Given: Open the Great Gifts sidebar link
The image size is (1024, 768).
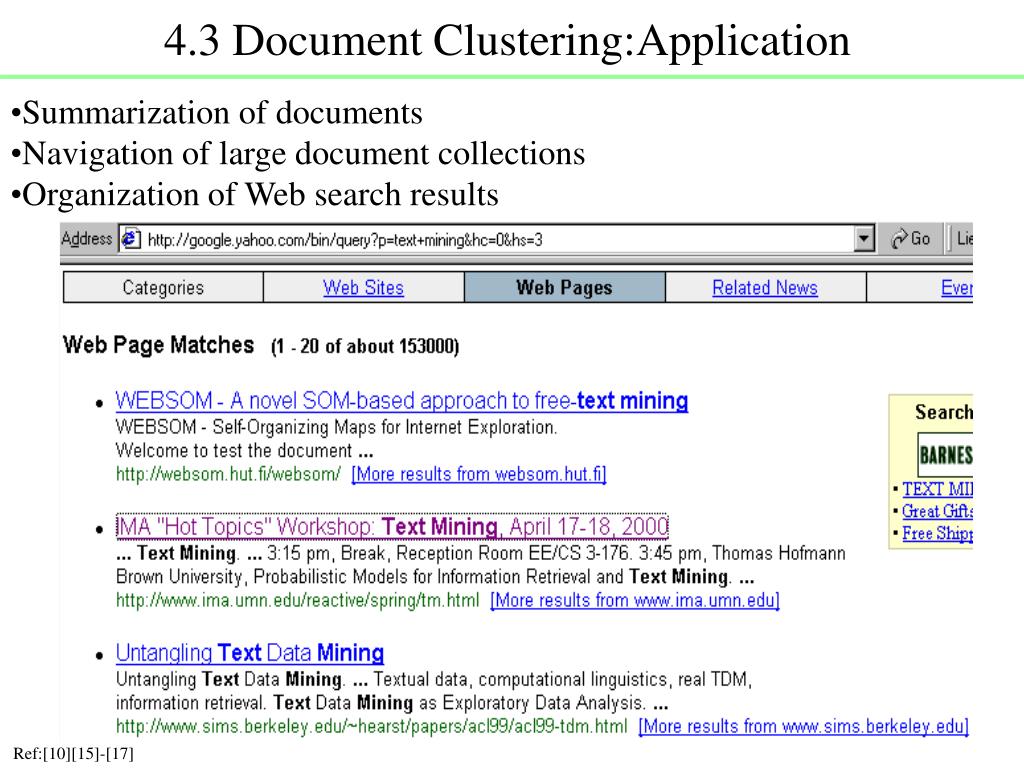Looking at the screenshot, I should pyautogui.click(x=938, y=511).
